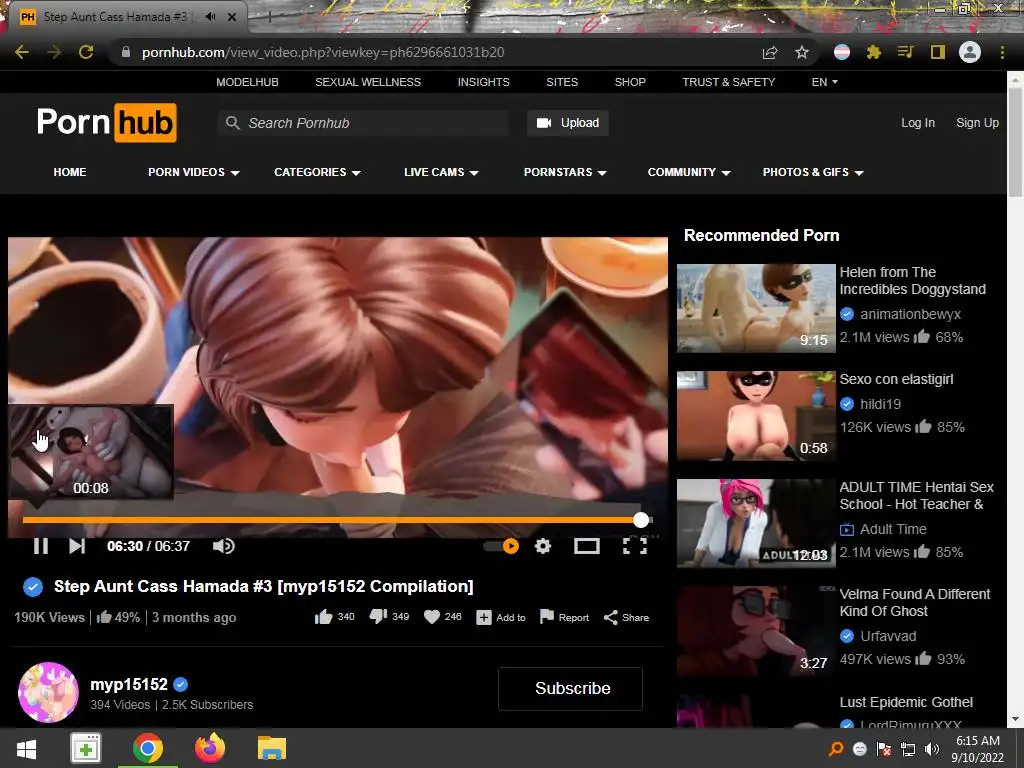Skip to the next video
Viewport: 1024px width, 768px height.
[x=77, y=546]
